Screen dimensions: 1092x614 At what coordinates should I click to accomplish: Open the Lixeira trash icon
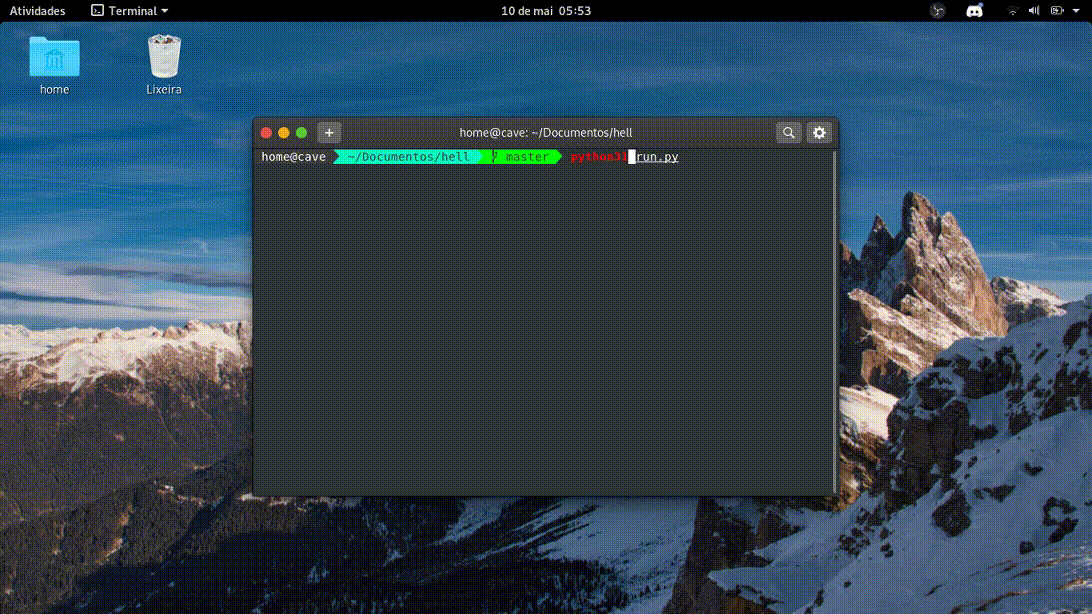click(x=164, y=65)
